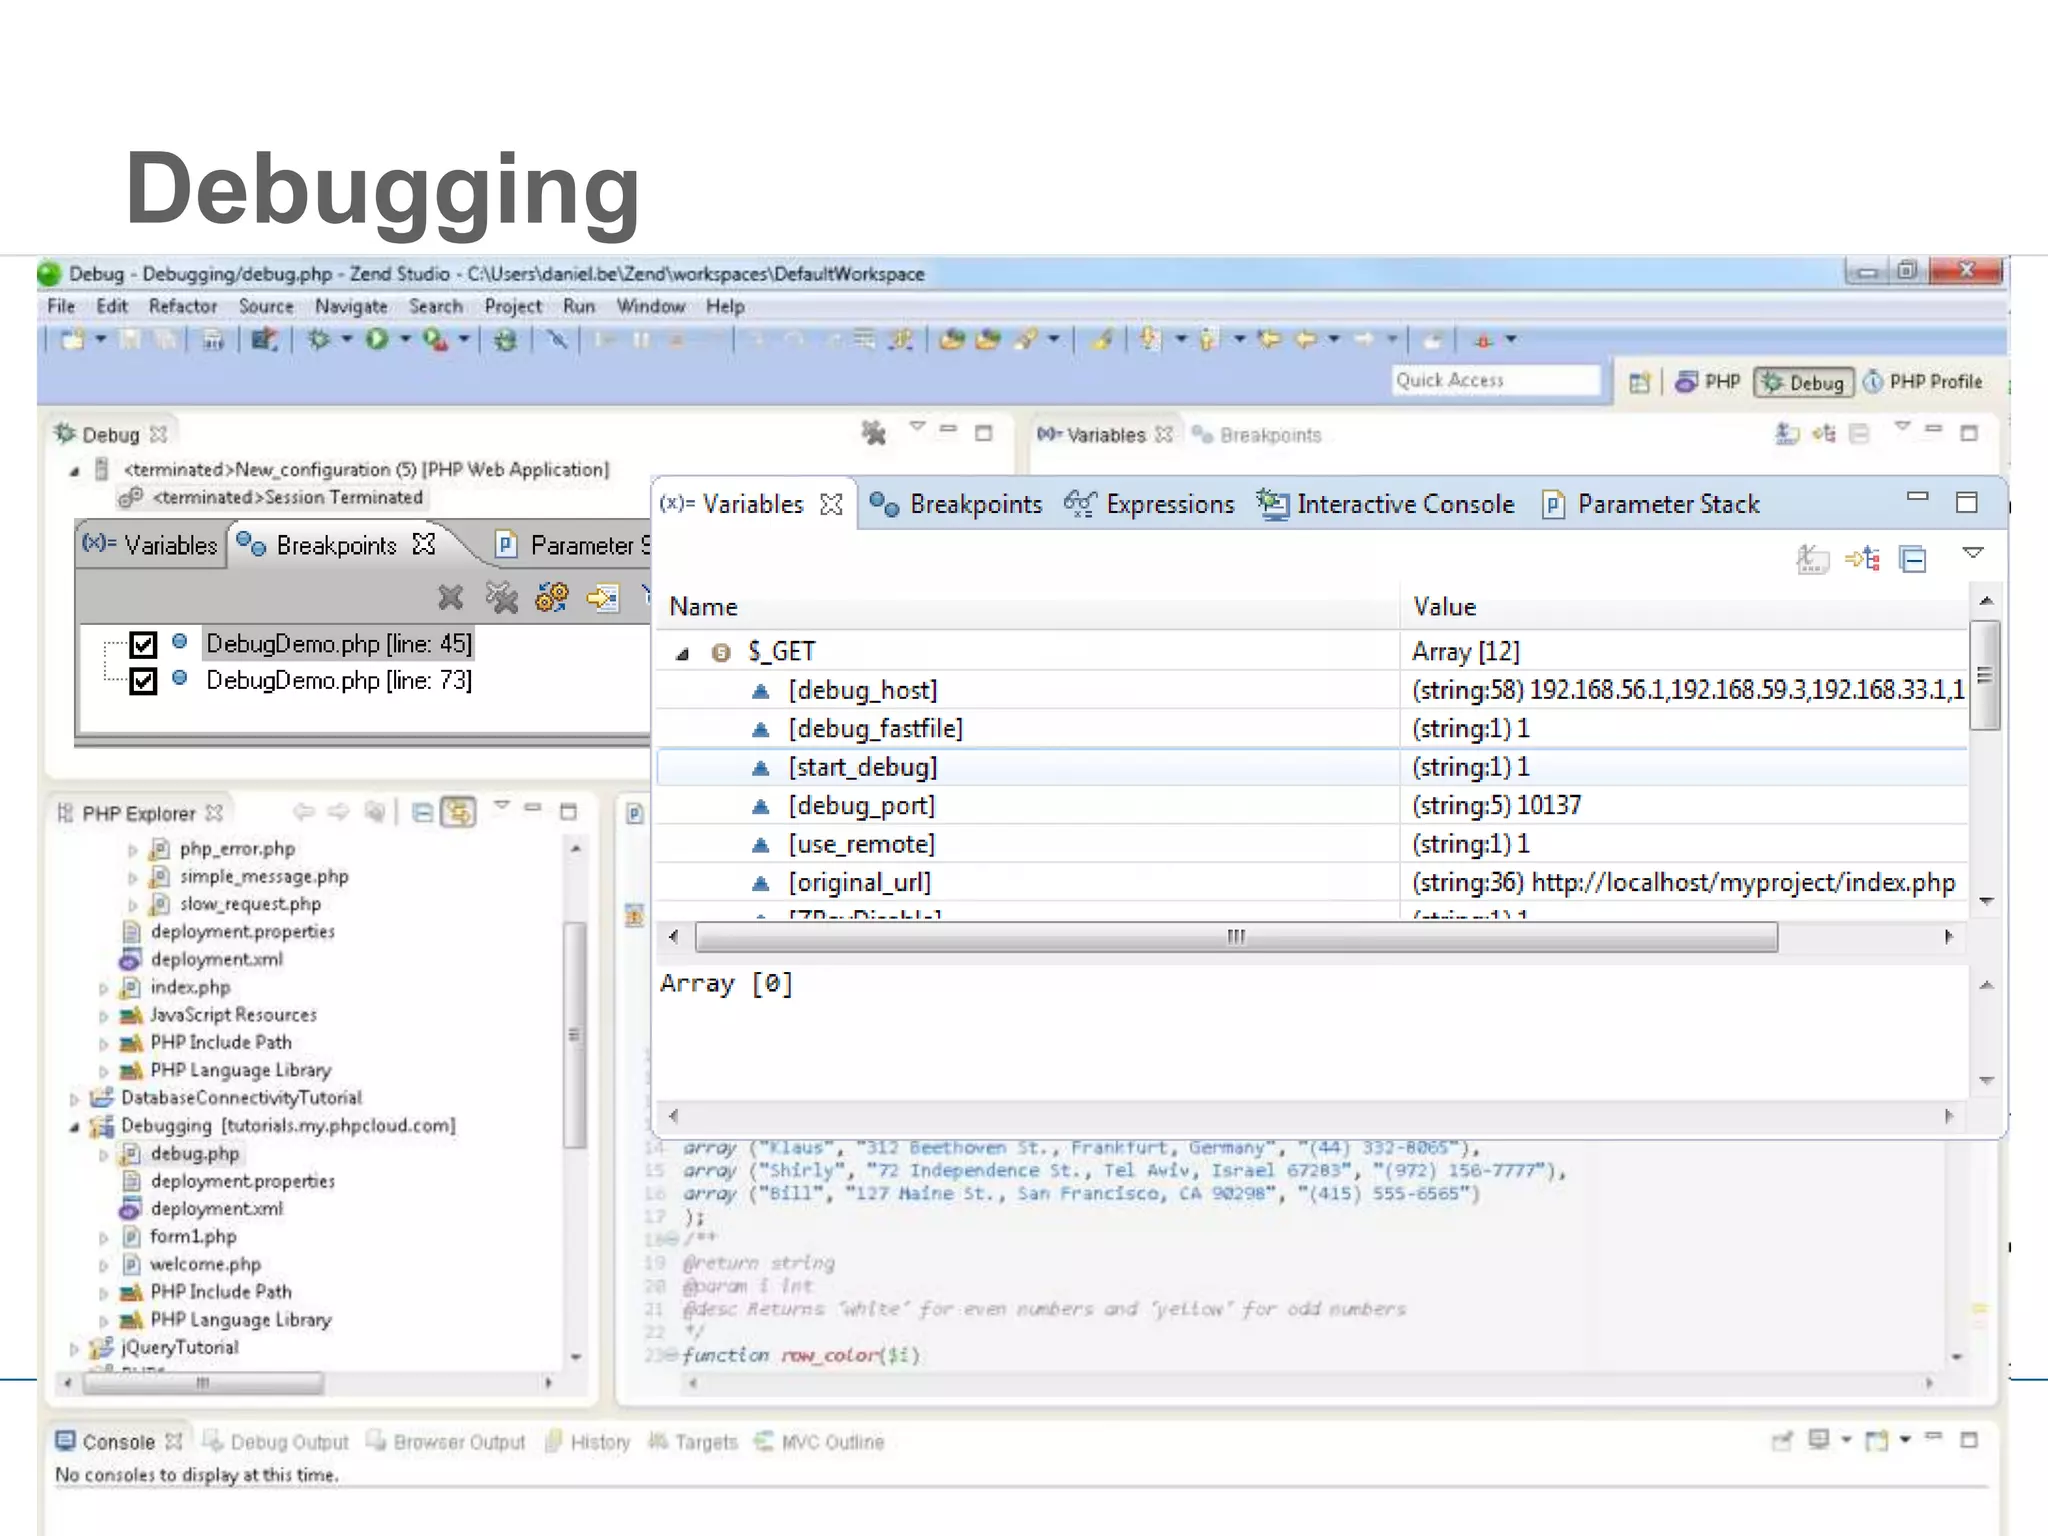Click Last Edit Location yellow arrow icon
This screenshot has width=2048, height=1536.
point(1269,340)
